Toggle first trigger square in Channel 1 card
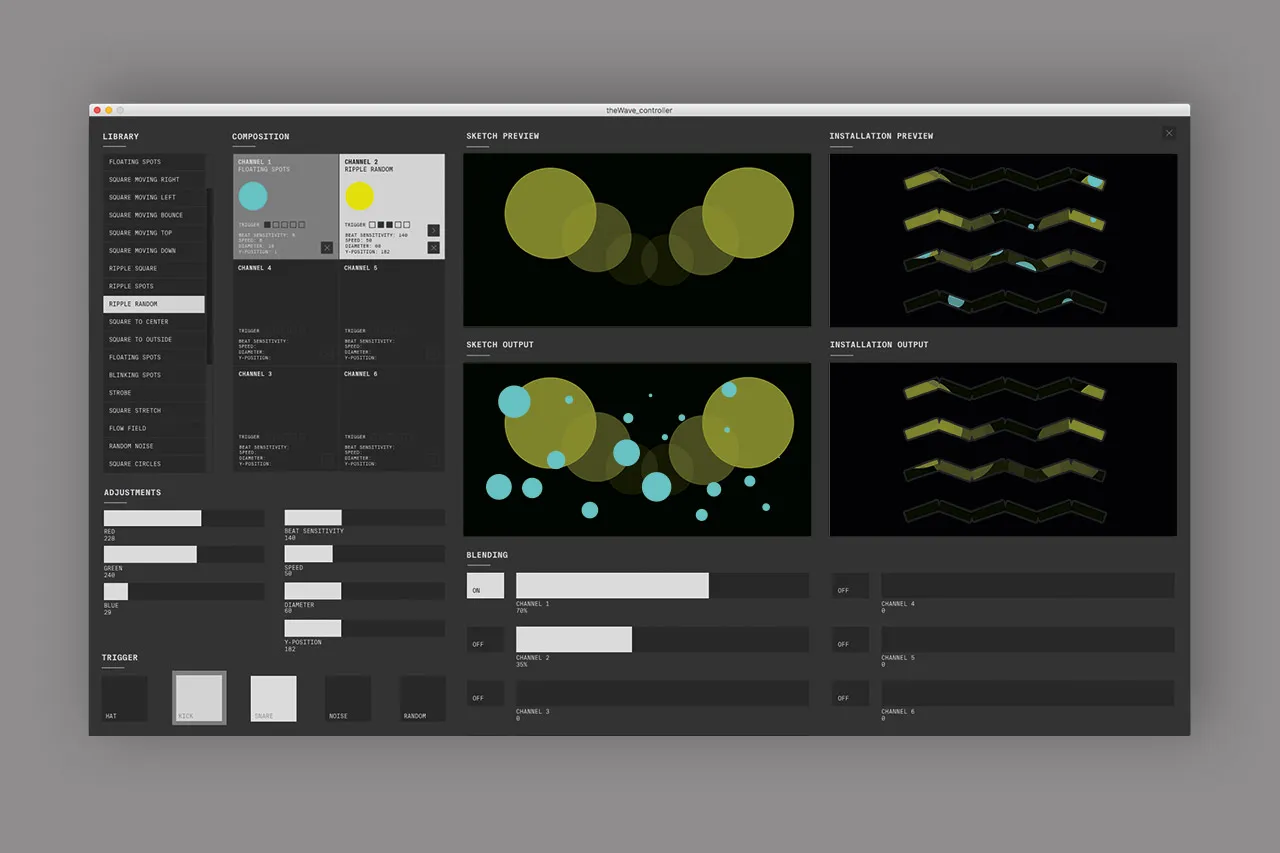Screen dimensions: 1280x853 click(266, 225)
